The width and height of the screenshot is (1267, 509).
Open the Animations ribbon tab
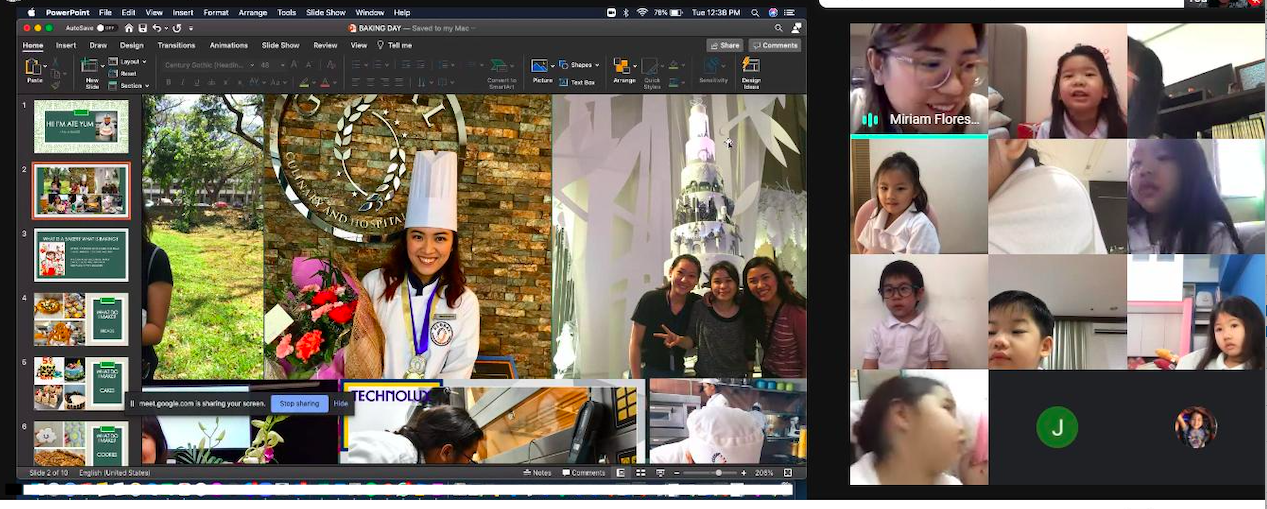[x=229, y=45]
